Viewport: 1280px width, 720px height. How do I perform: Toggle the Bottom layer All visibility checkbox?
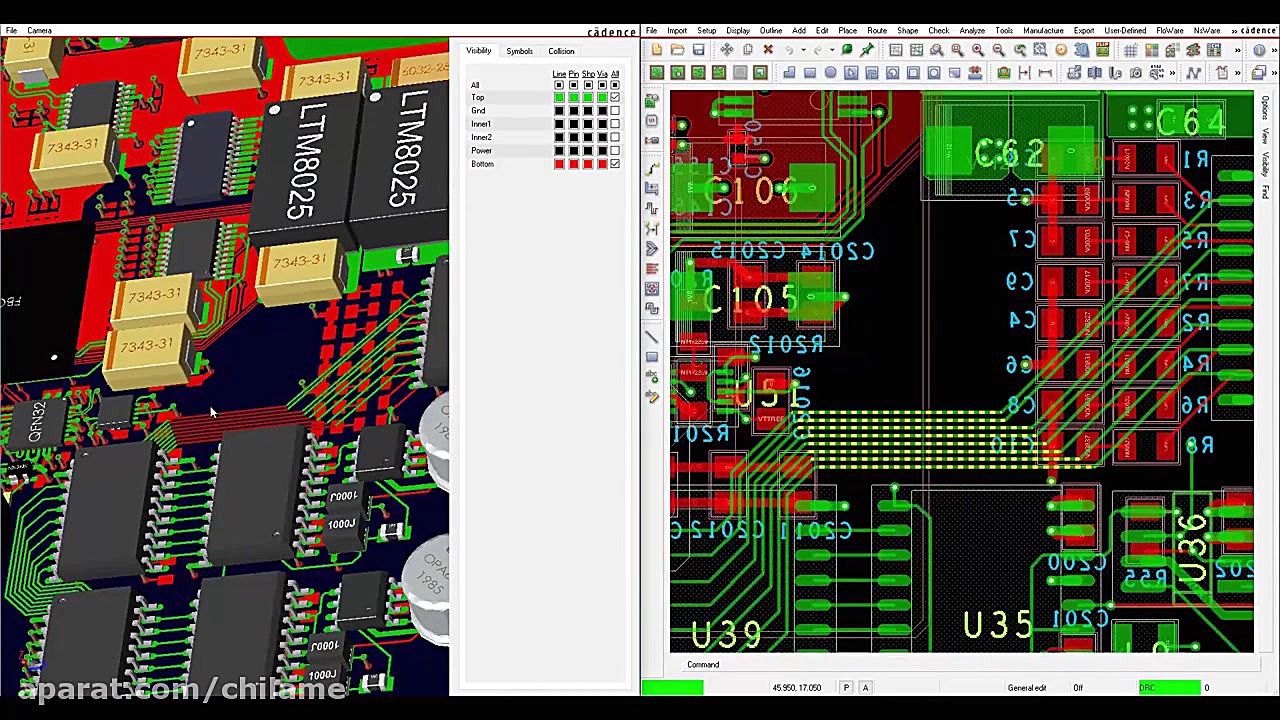(615, 164)
